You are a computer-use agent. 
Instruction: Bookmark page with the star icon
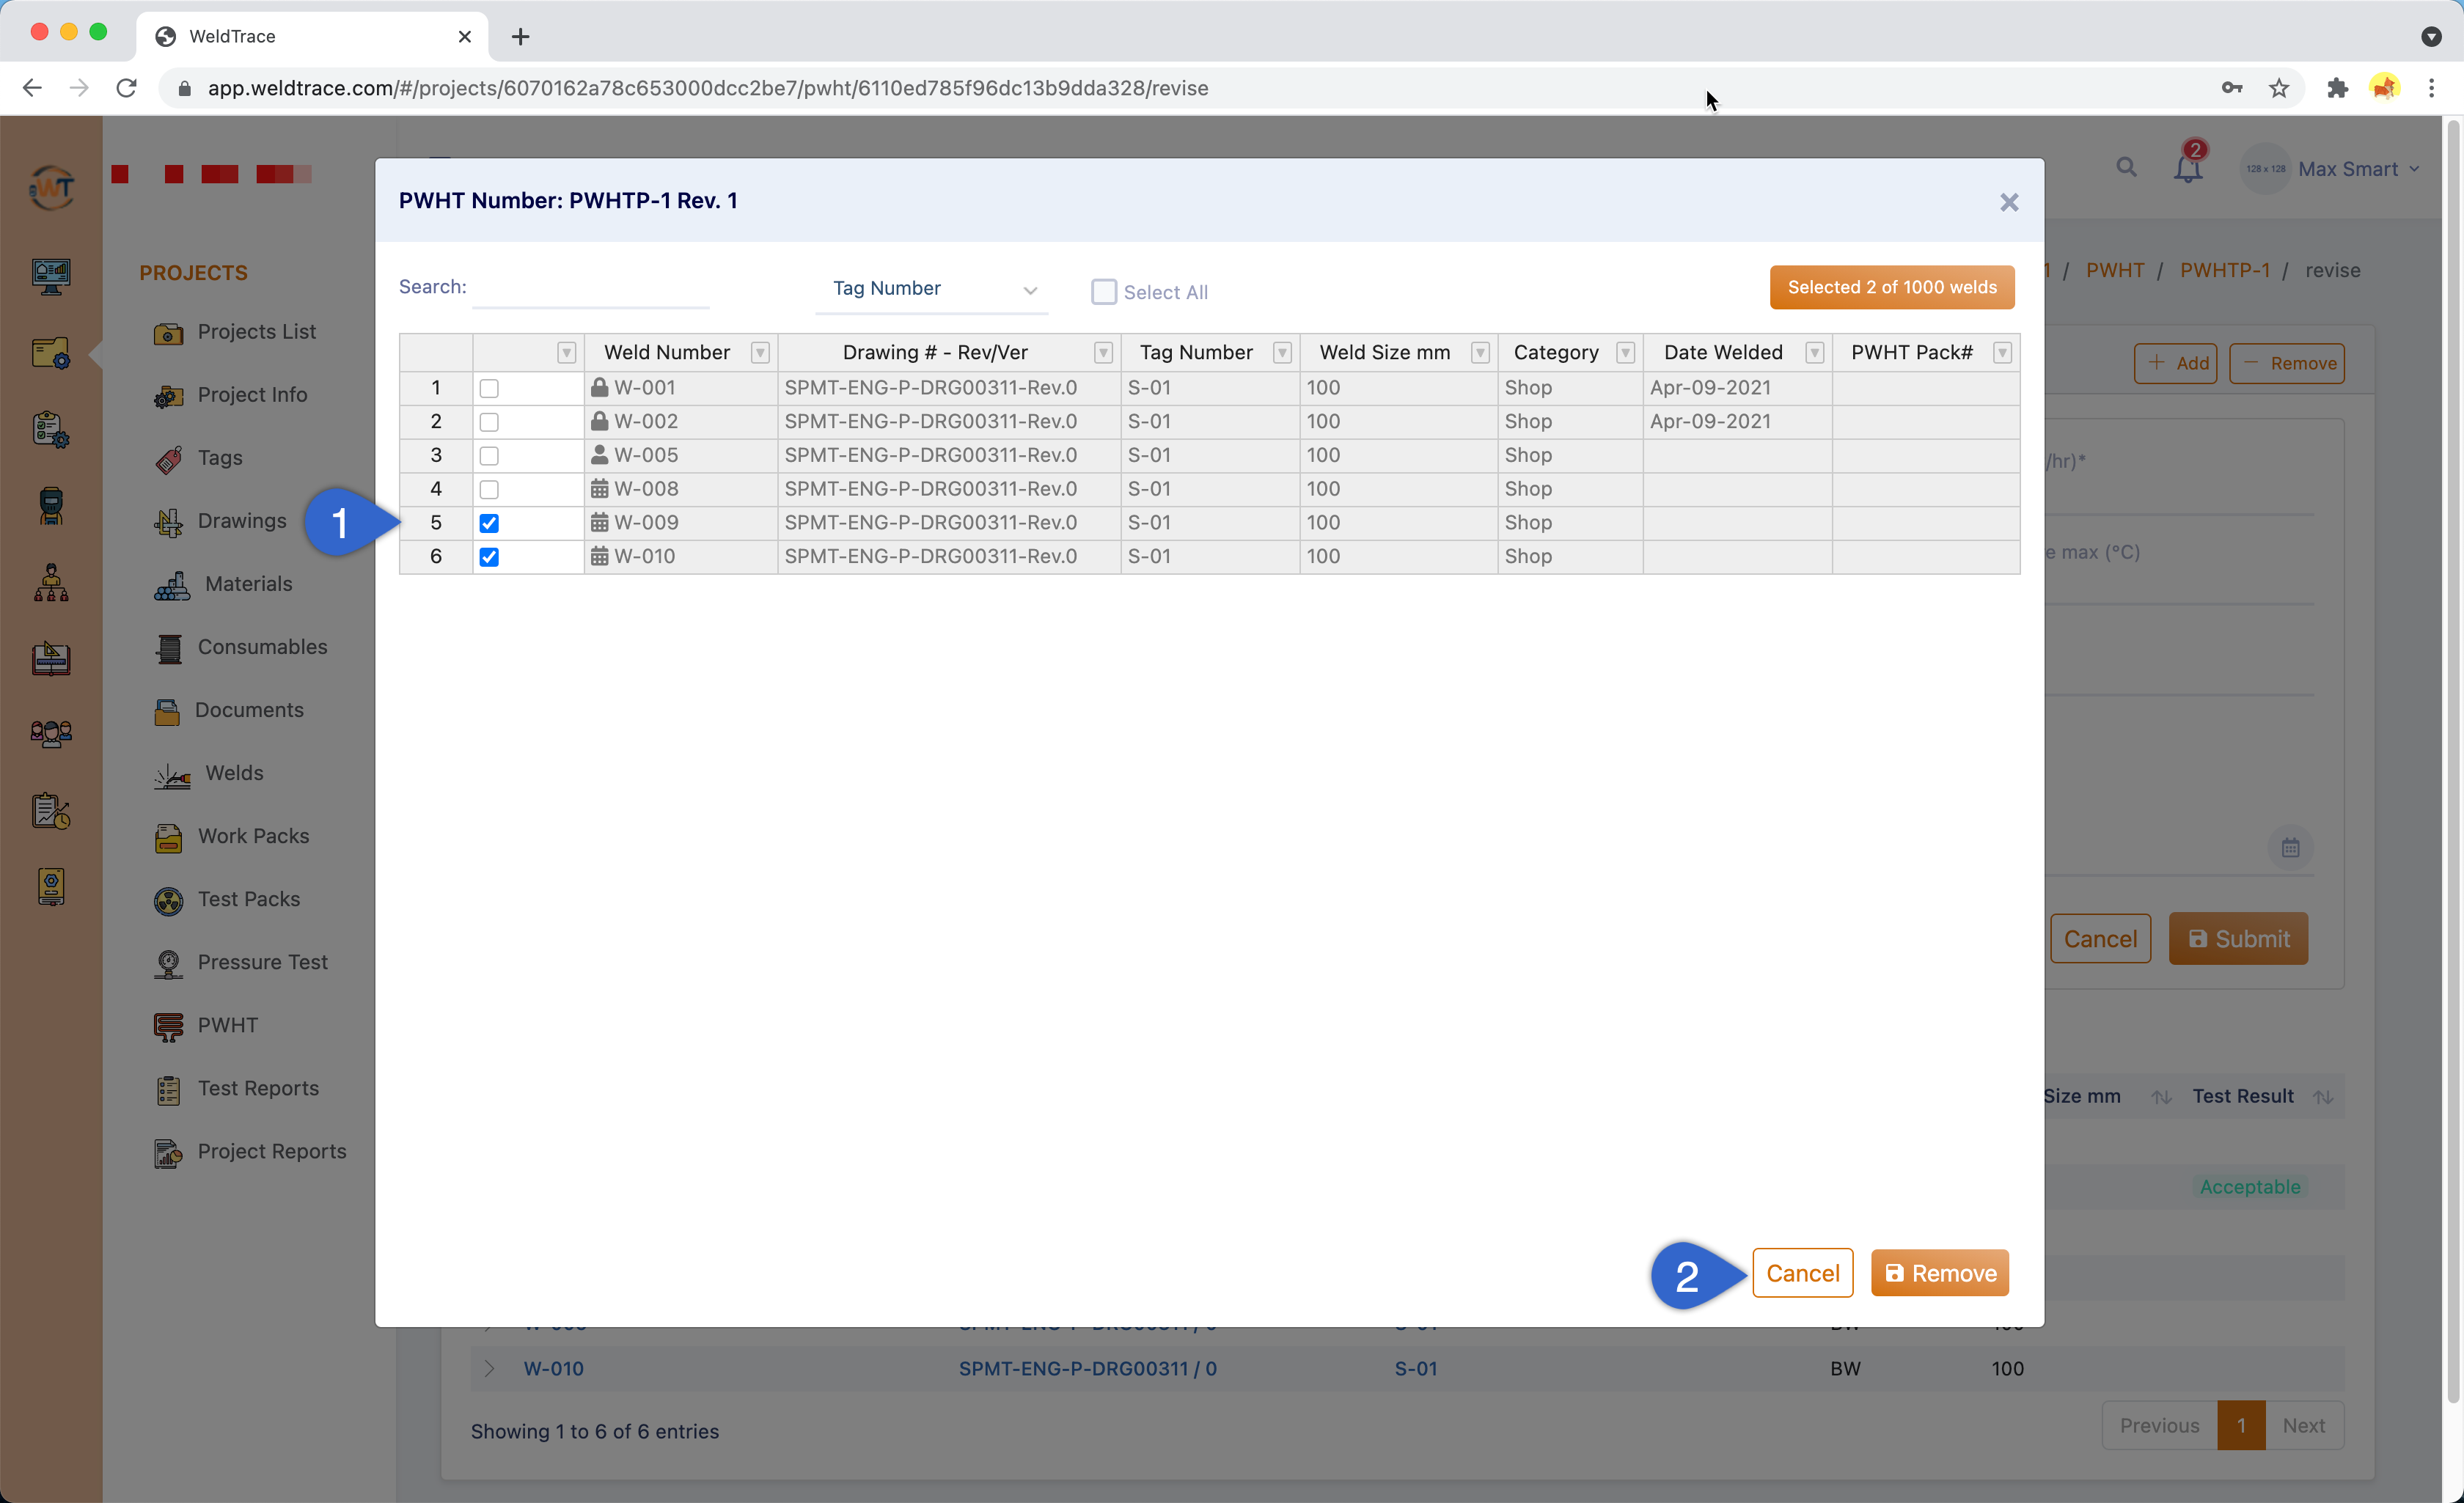click(x=2279, y=88)
